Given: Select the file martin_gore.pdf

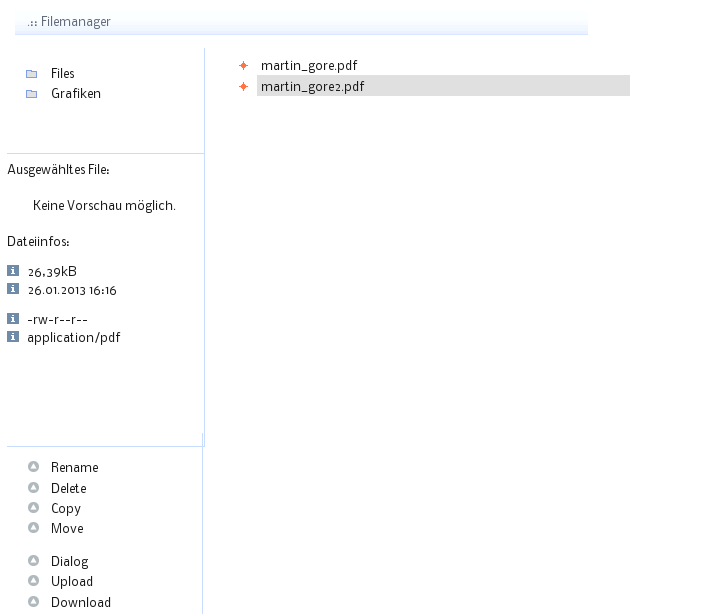Looking at the screenshot, I should click(x=309, y=65).
